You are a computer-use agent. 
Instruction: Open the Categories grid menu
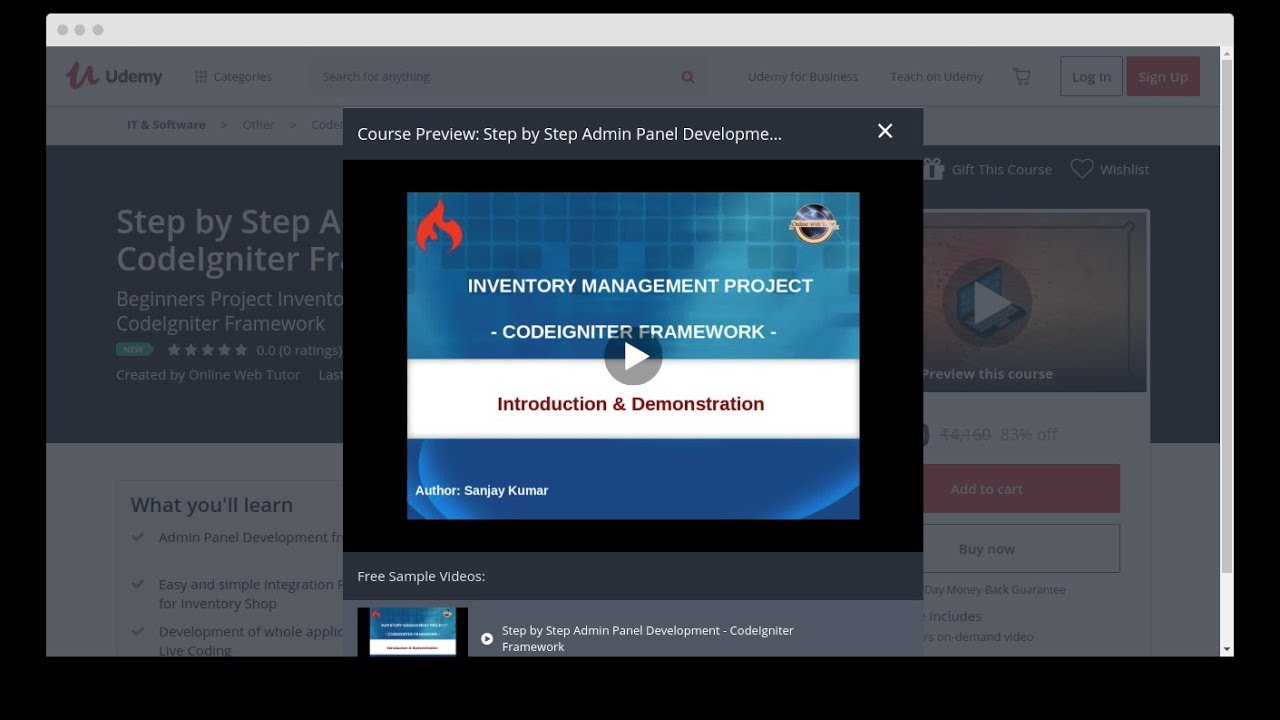point(233,76)
